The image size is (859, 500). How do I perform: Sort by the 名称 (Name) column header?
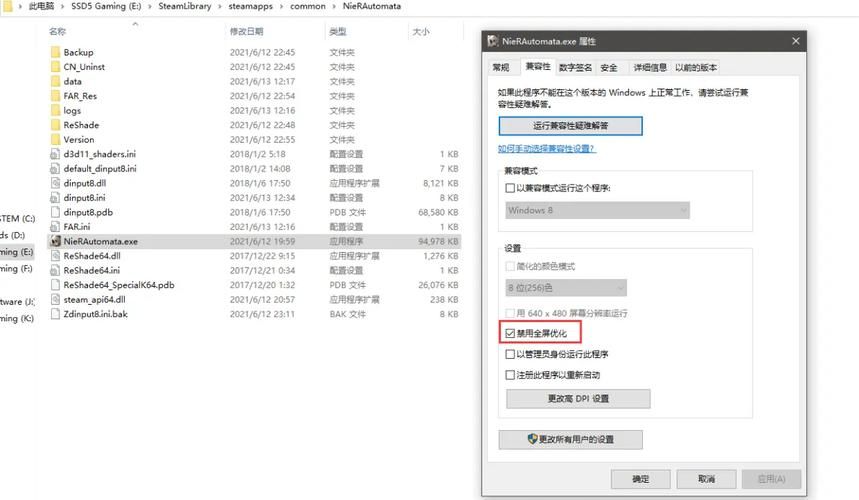tap(58, 32)
